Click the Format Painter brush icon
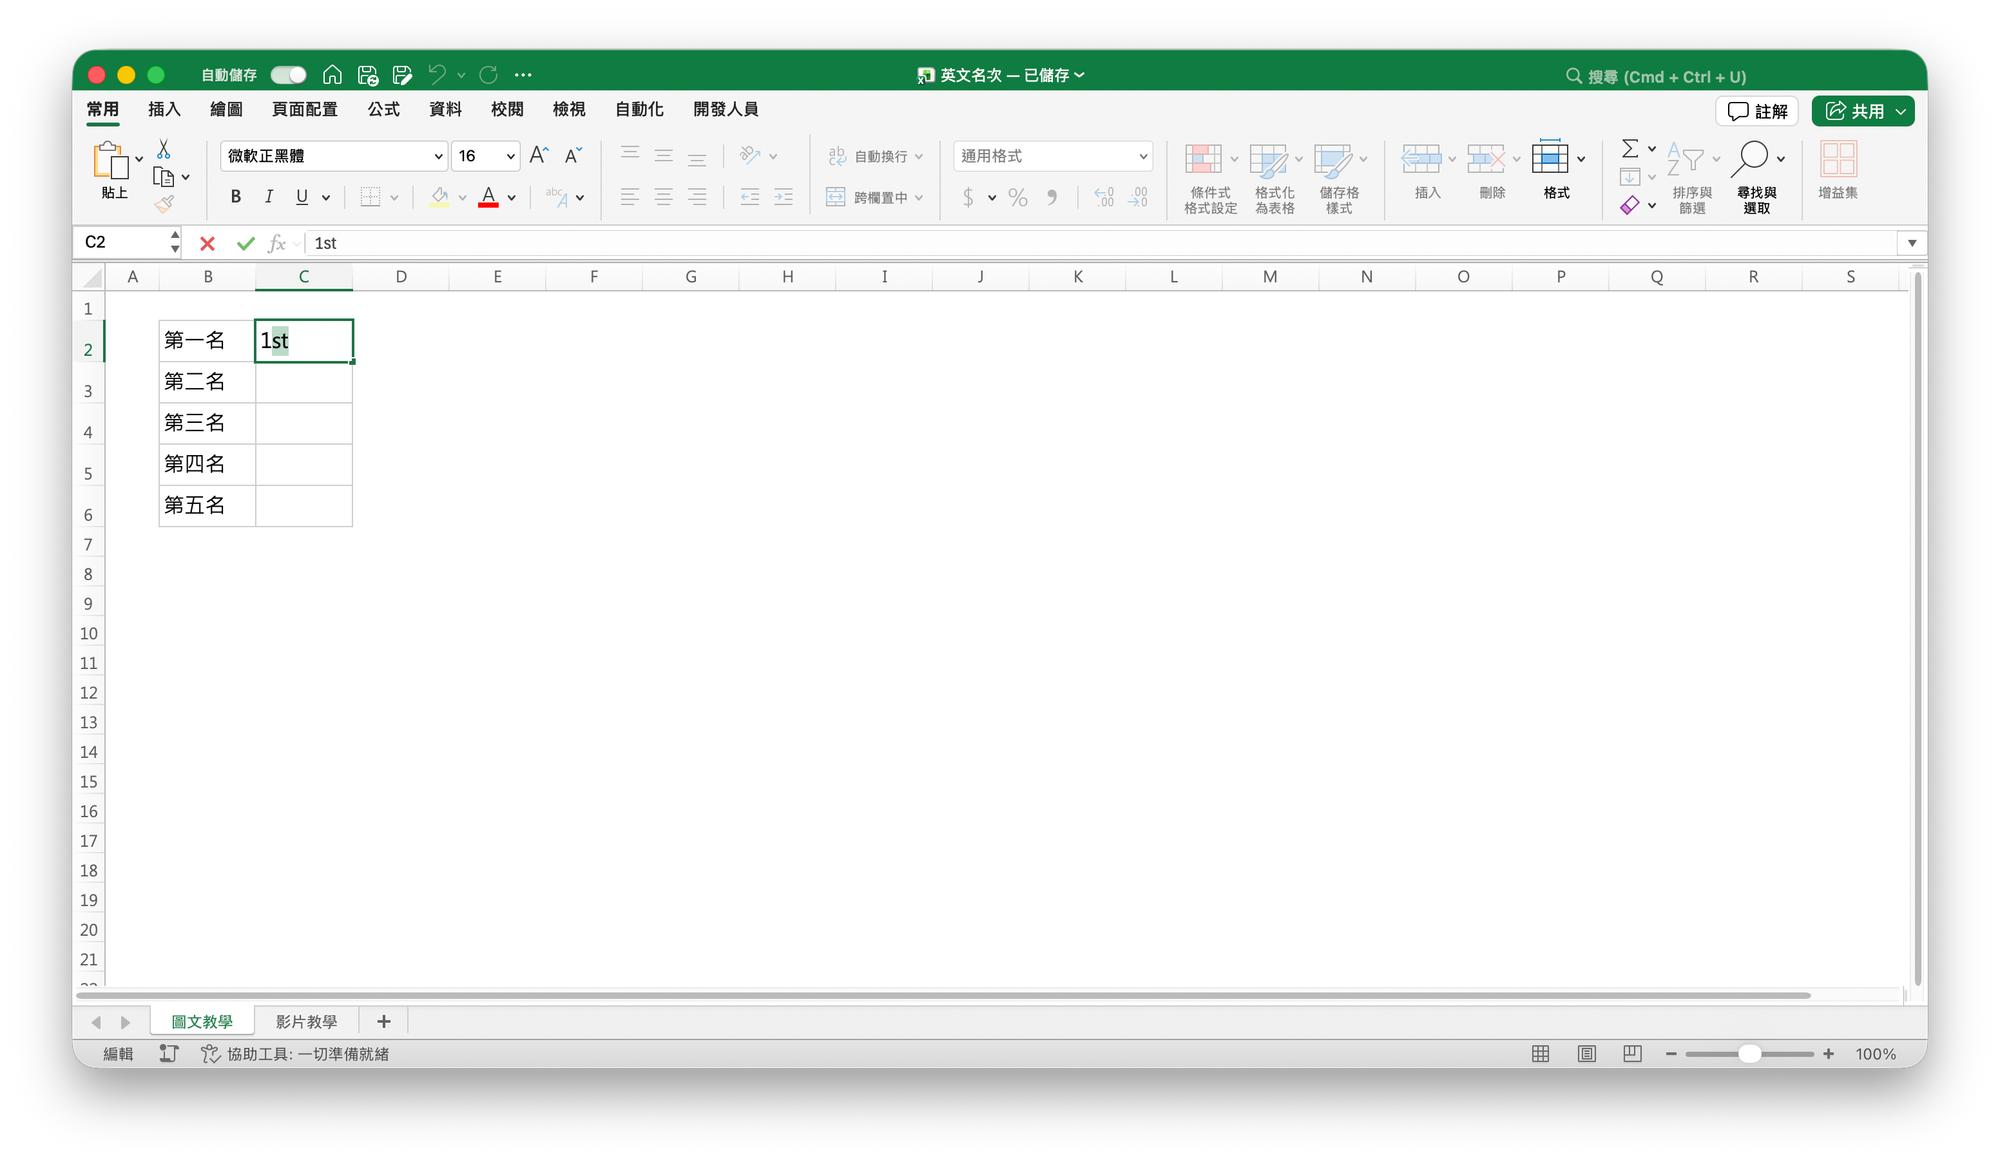The height and width of the screenshot is (1164, 2000). 164,204
